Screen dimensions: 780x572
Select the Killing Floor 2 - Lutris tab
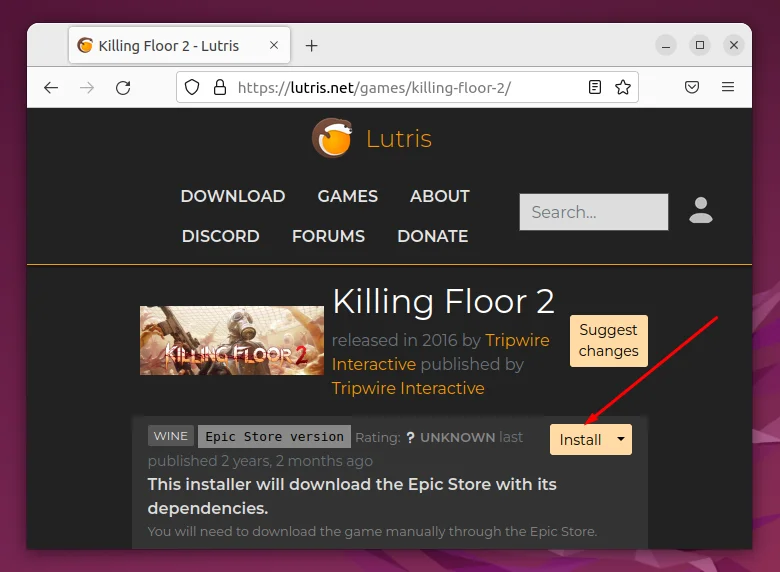tap(179, 45)
